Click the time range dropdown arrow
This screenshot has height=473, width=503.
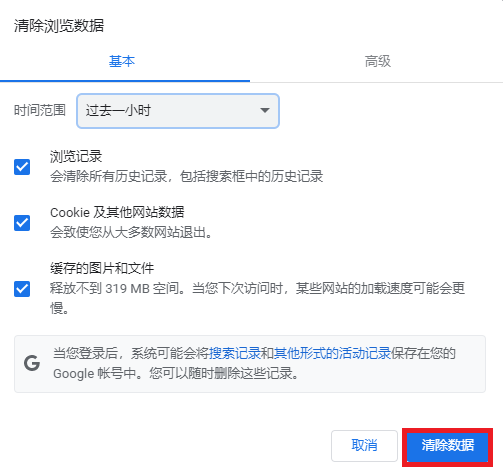coord(265,110)
